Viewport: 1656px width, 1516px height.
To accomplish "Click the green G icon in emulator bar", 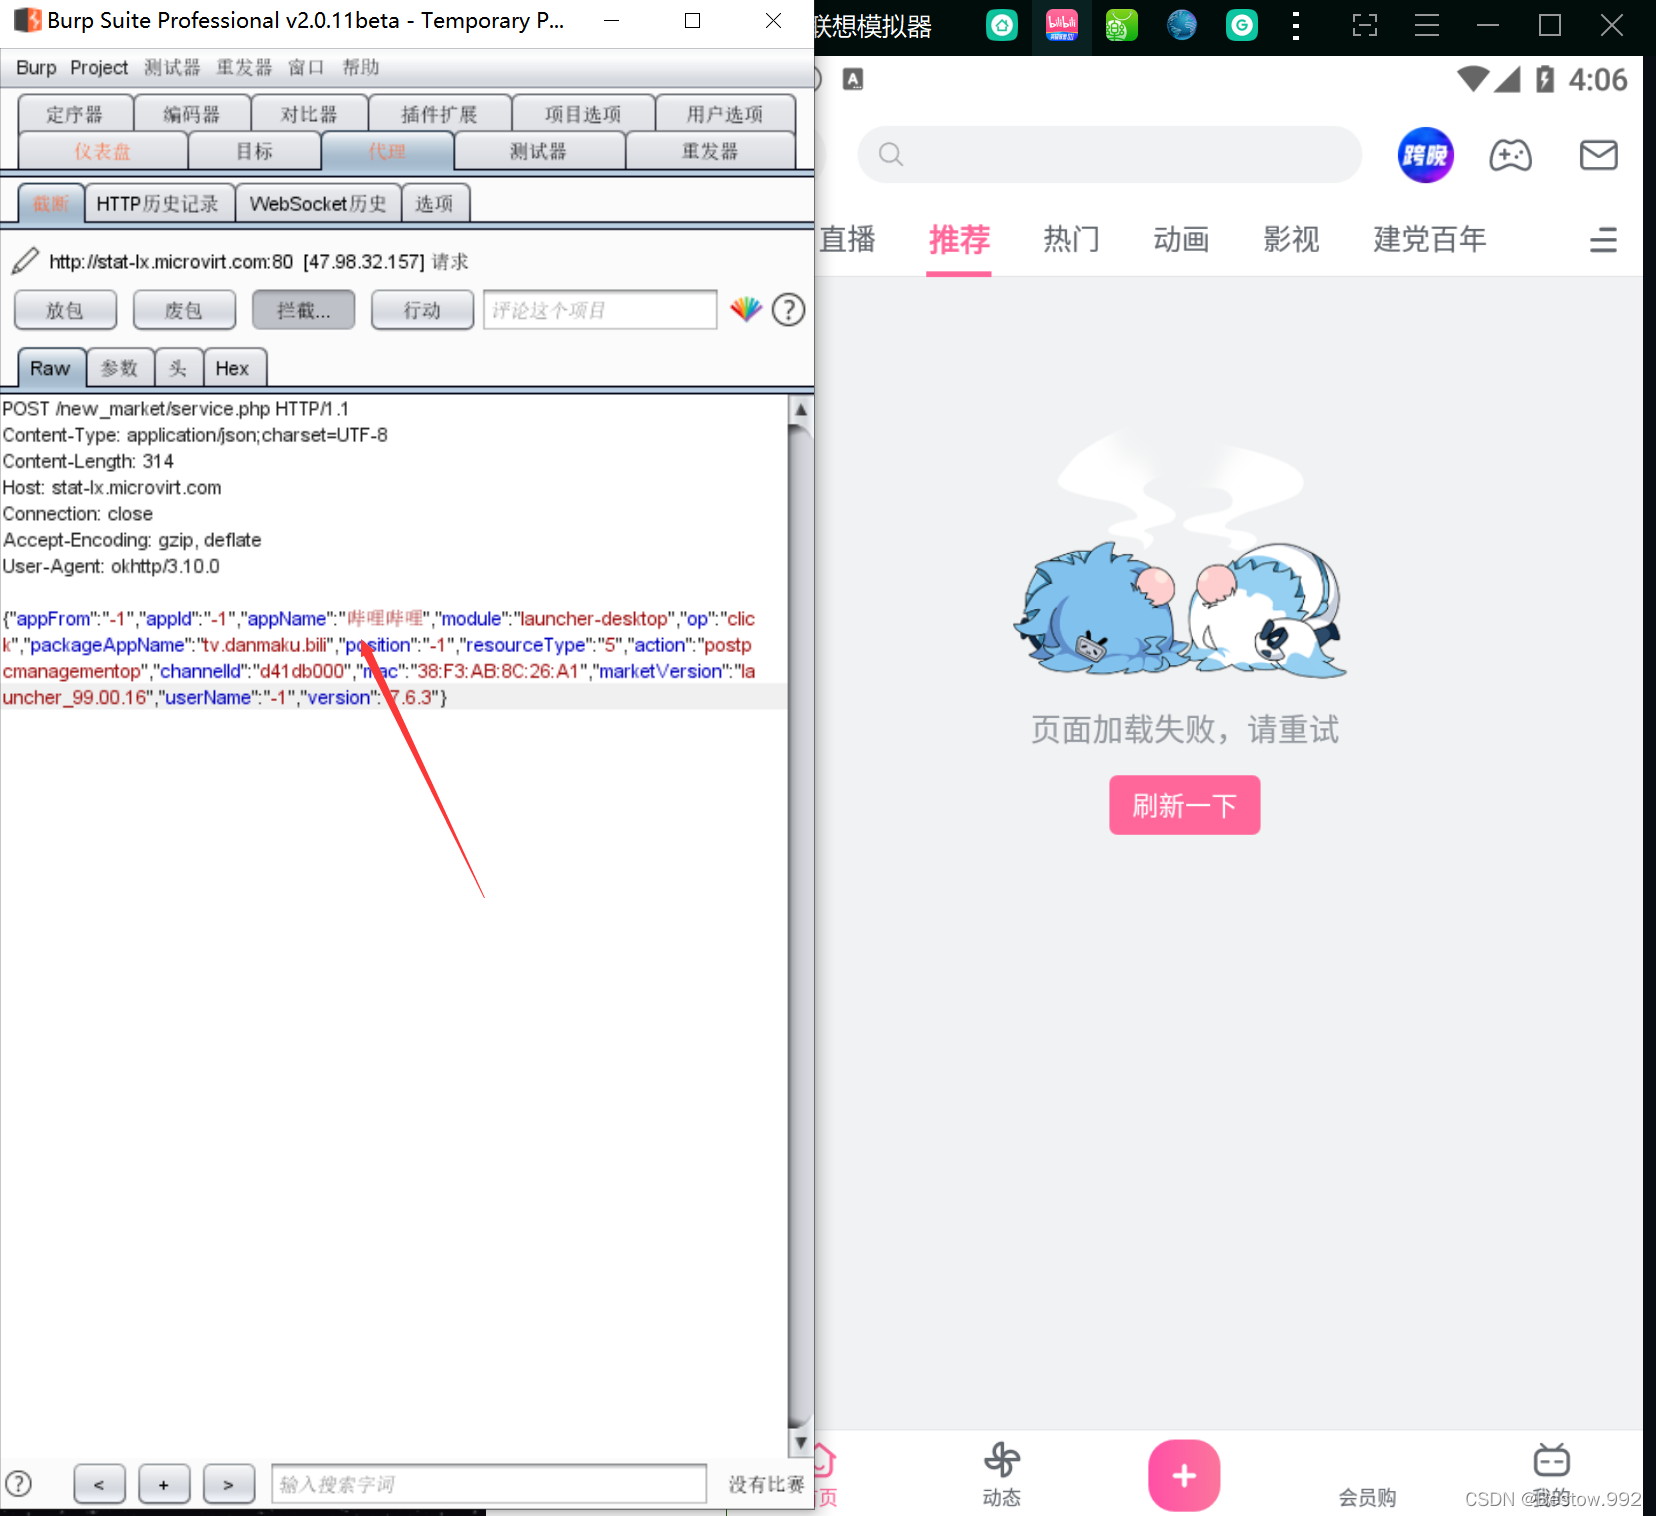I will pos(1241,25).
